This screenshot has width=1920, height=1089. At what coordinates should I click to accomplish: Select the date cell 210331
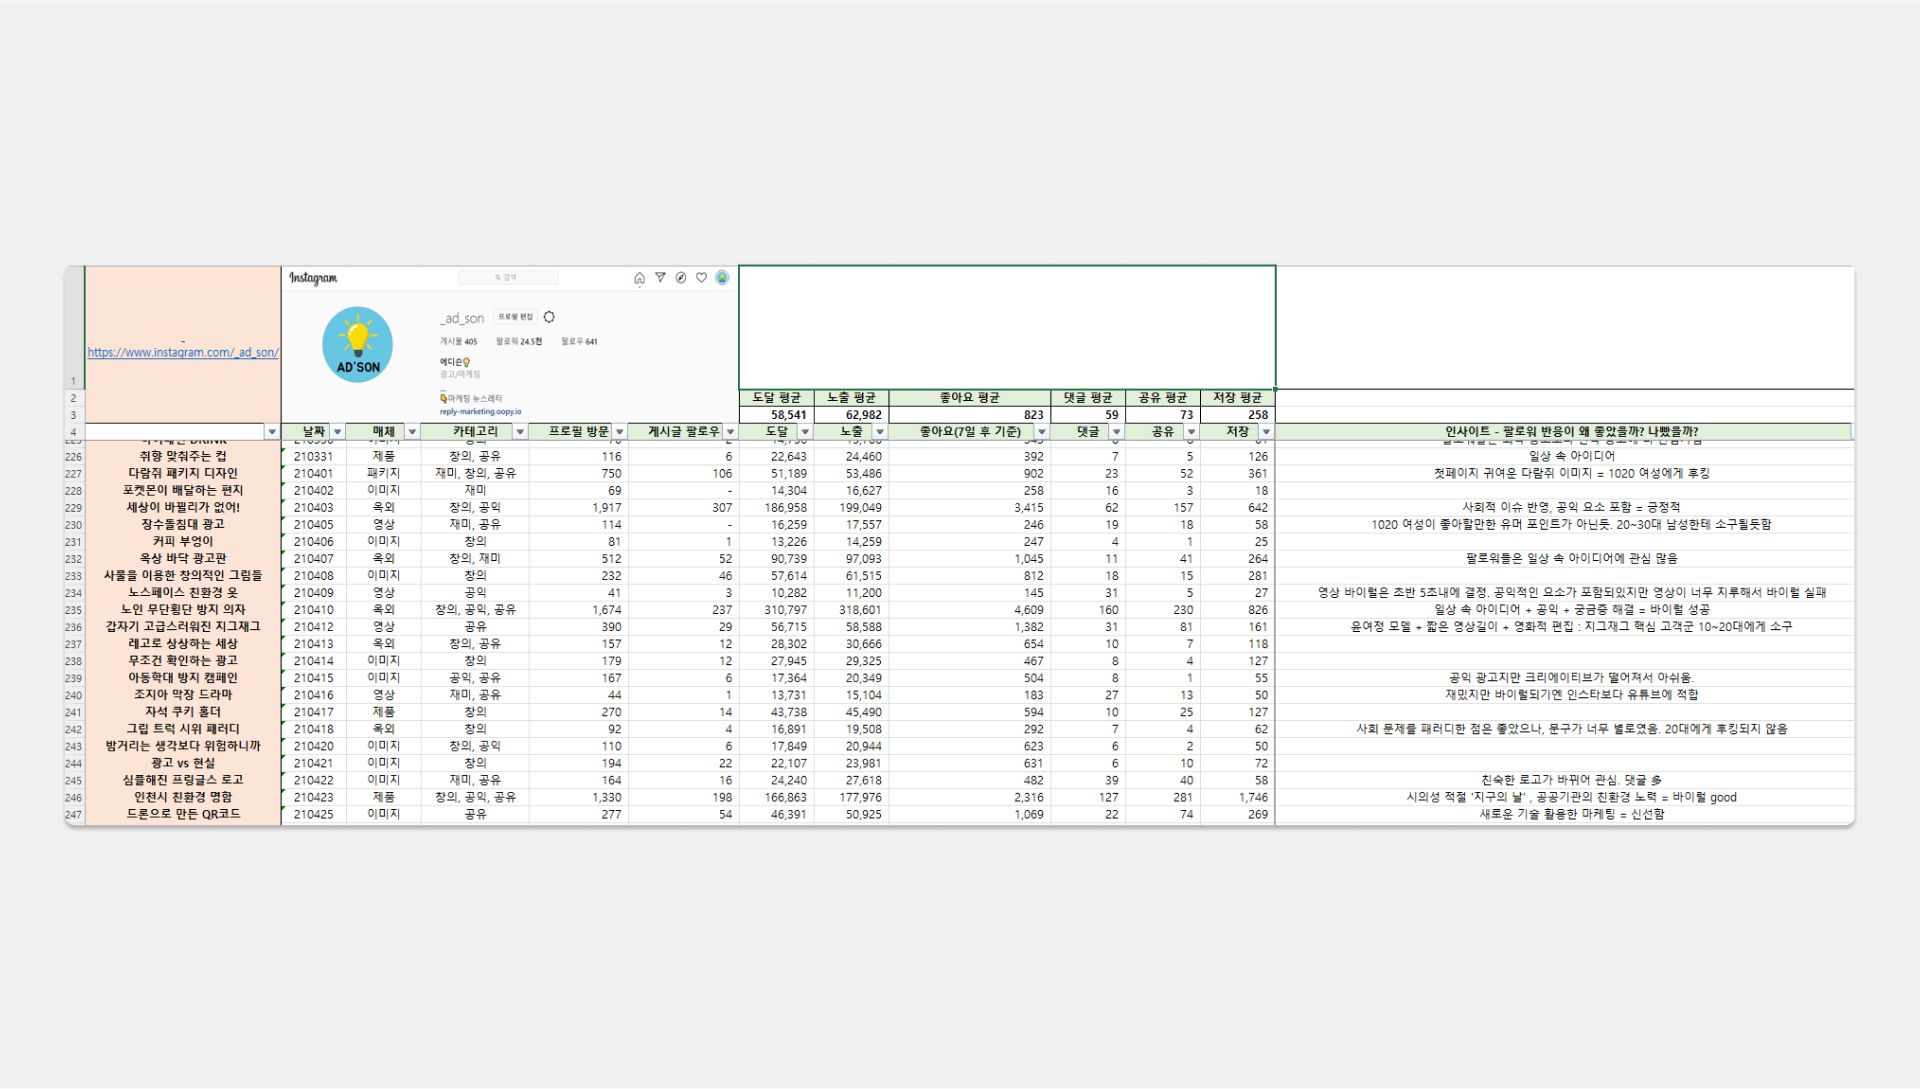click(x=314, y=457)
